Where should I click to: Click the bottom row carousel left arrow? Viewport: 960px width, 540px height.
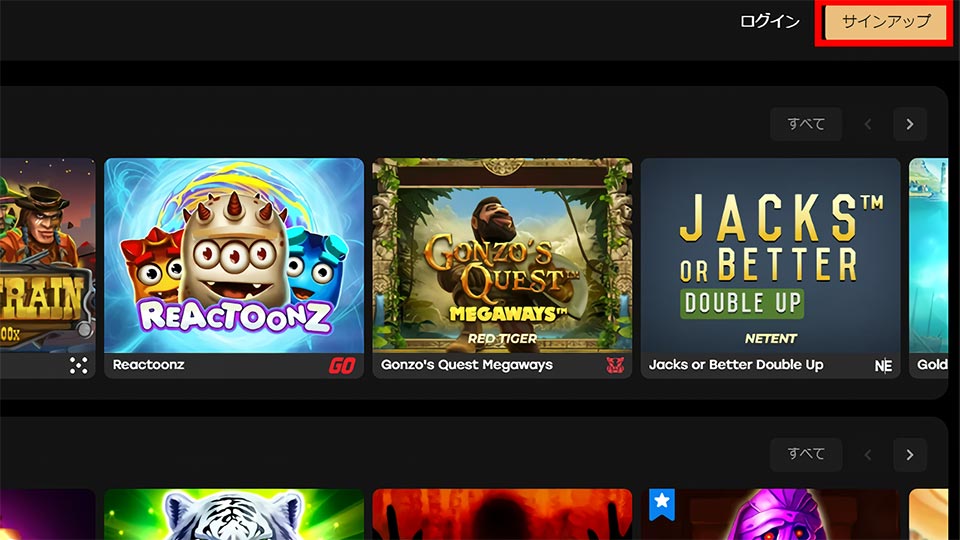[x=868, y=454]
